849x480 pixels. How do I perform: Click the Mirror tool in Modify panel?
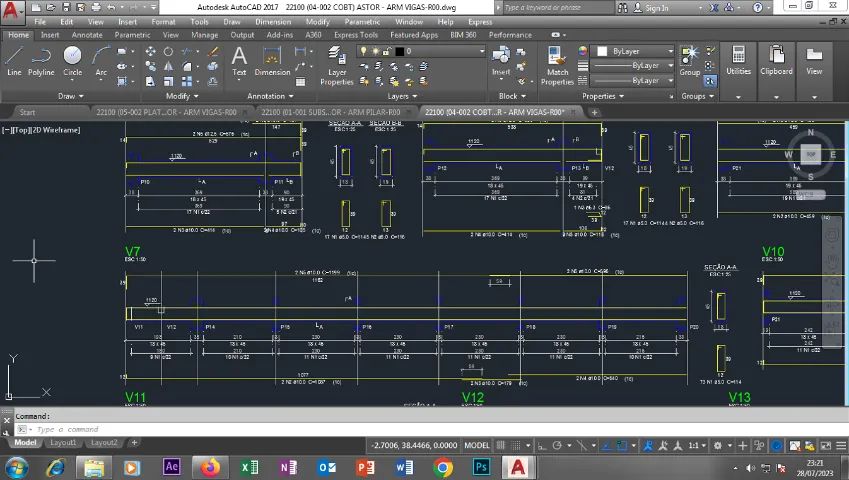point(168,66)
